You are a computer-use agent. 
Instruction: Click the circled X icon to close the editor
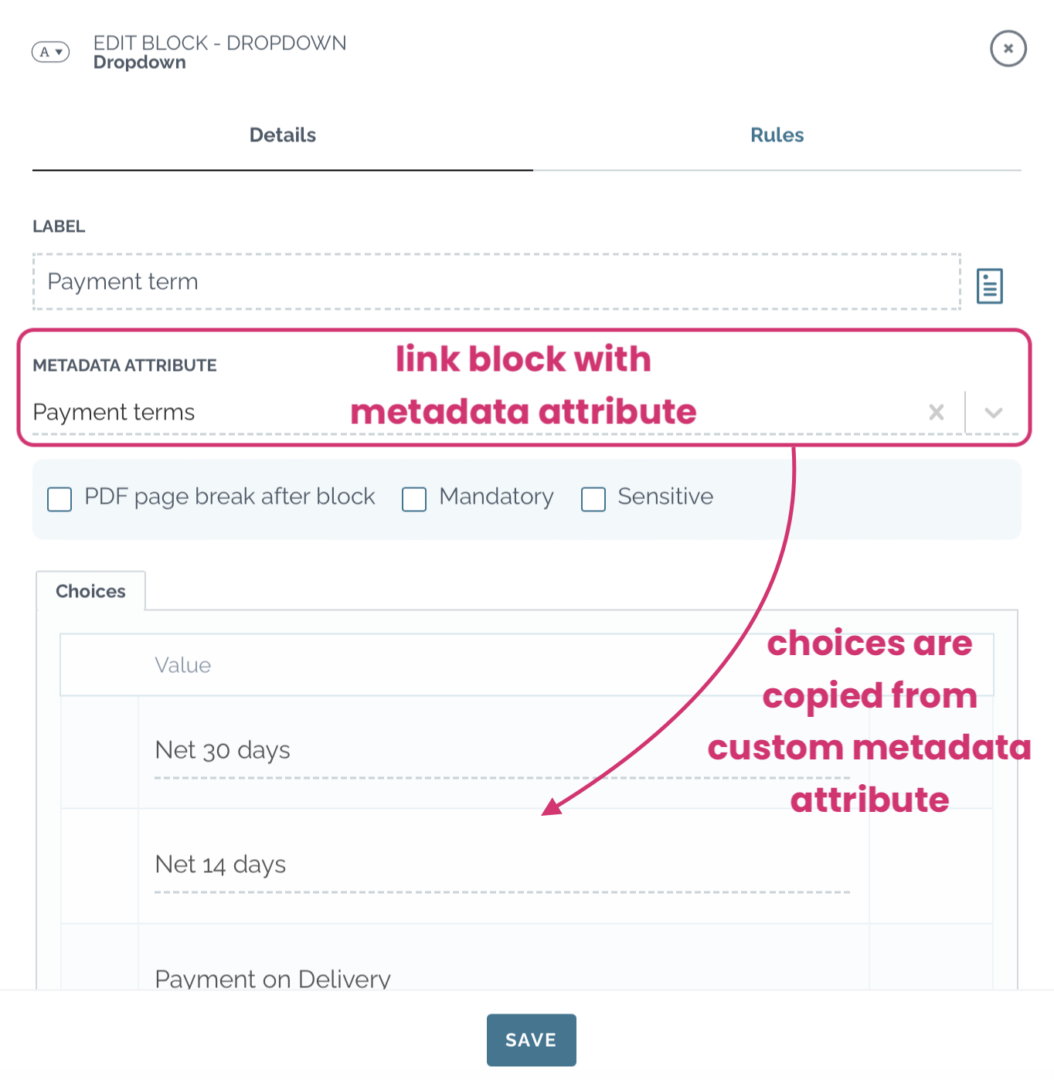click(x=1008, y=48)
